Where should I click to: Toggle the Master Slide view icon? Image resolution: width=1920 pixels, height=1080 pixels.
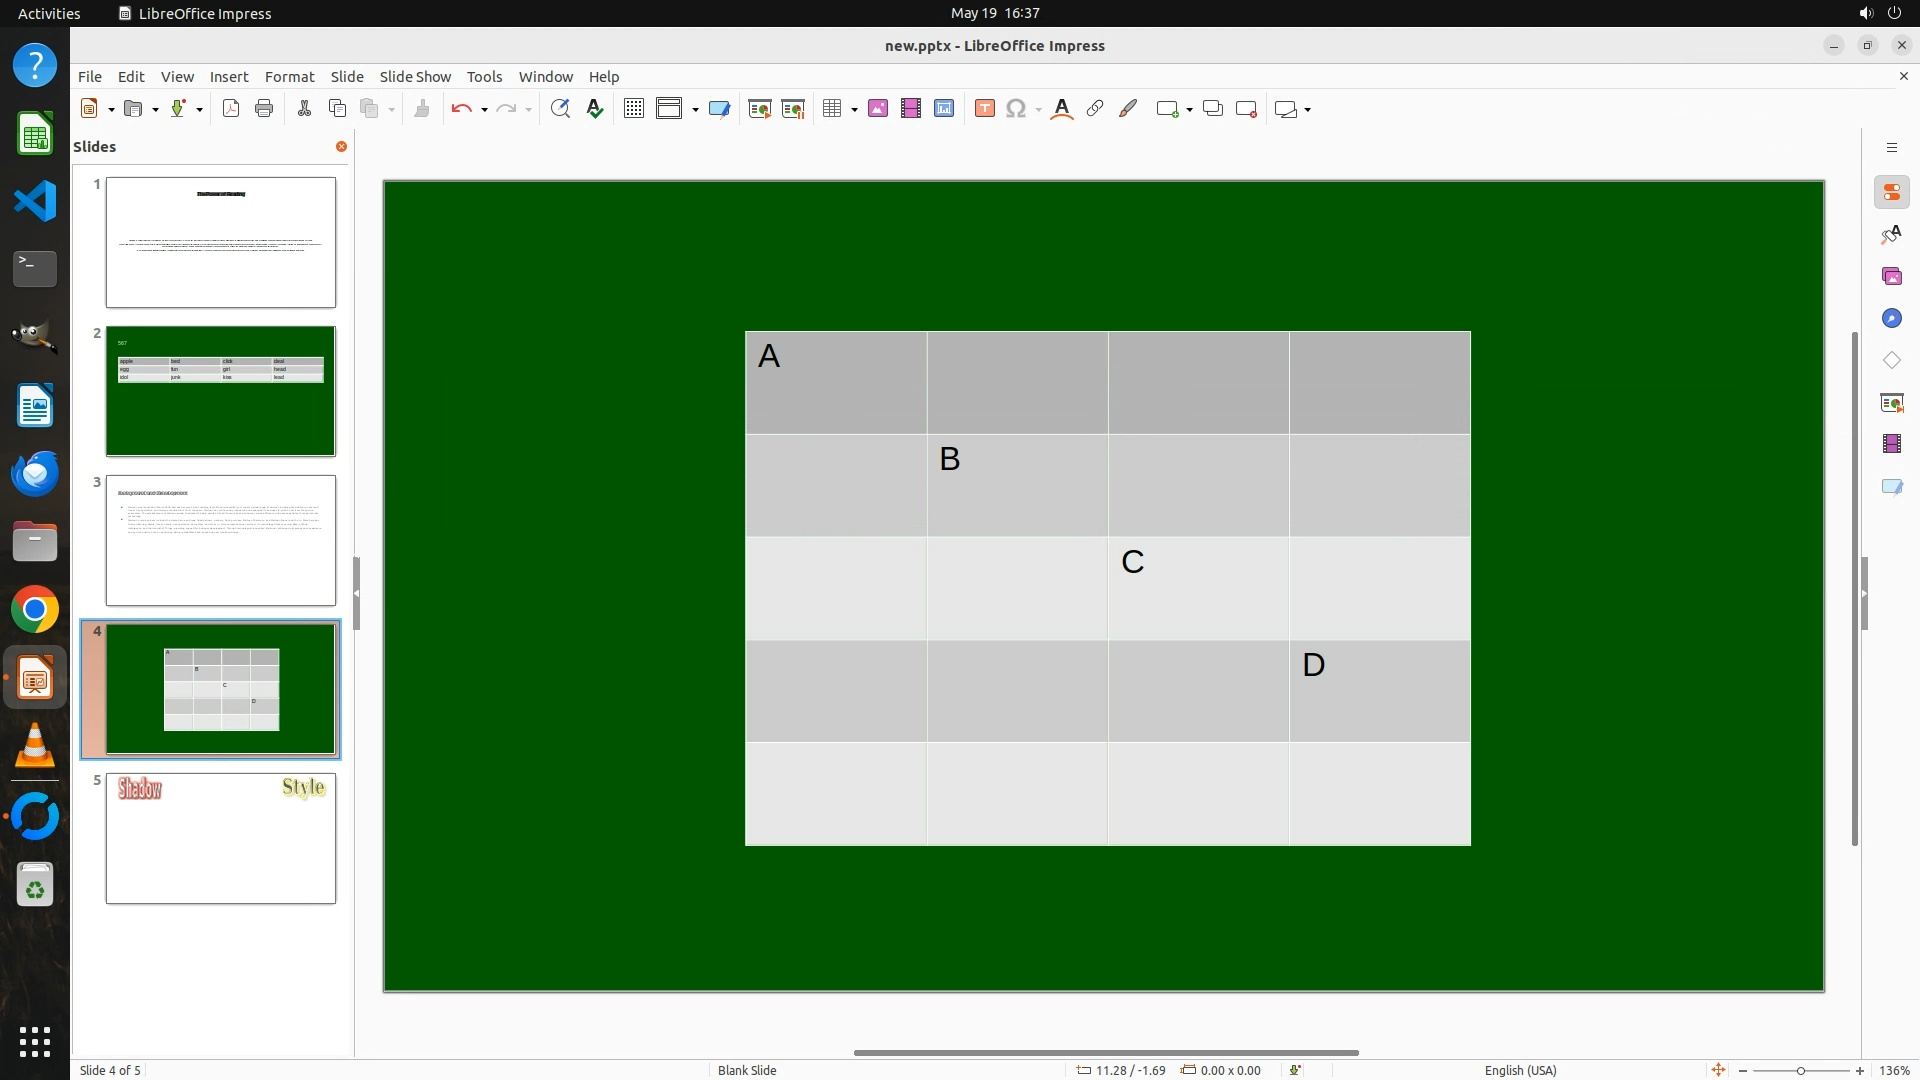(719, 109)
